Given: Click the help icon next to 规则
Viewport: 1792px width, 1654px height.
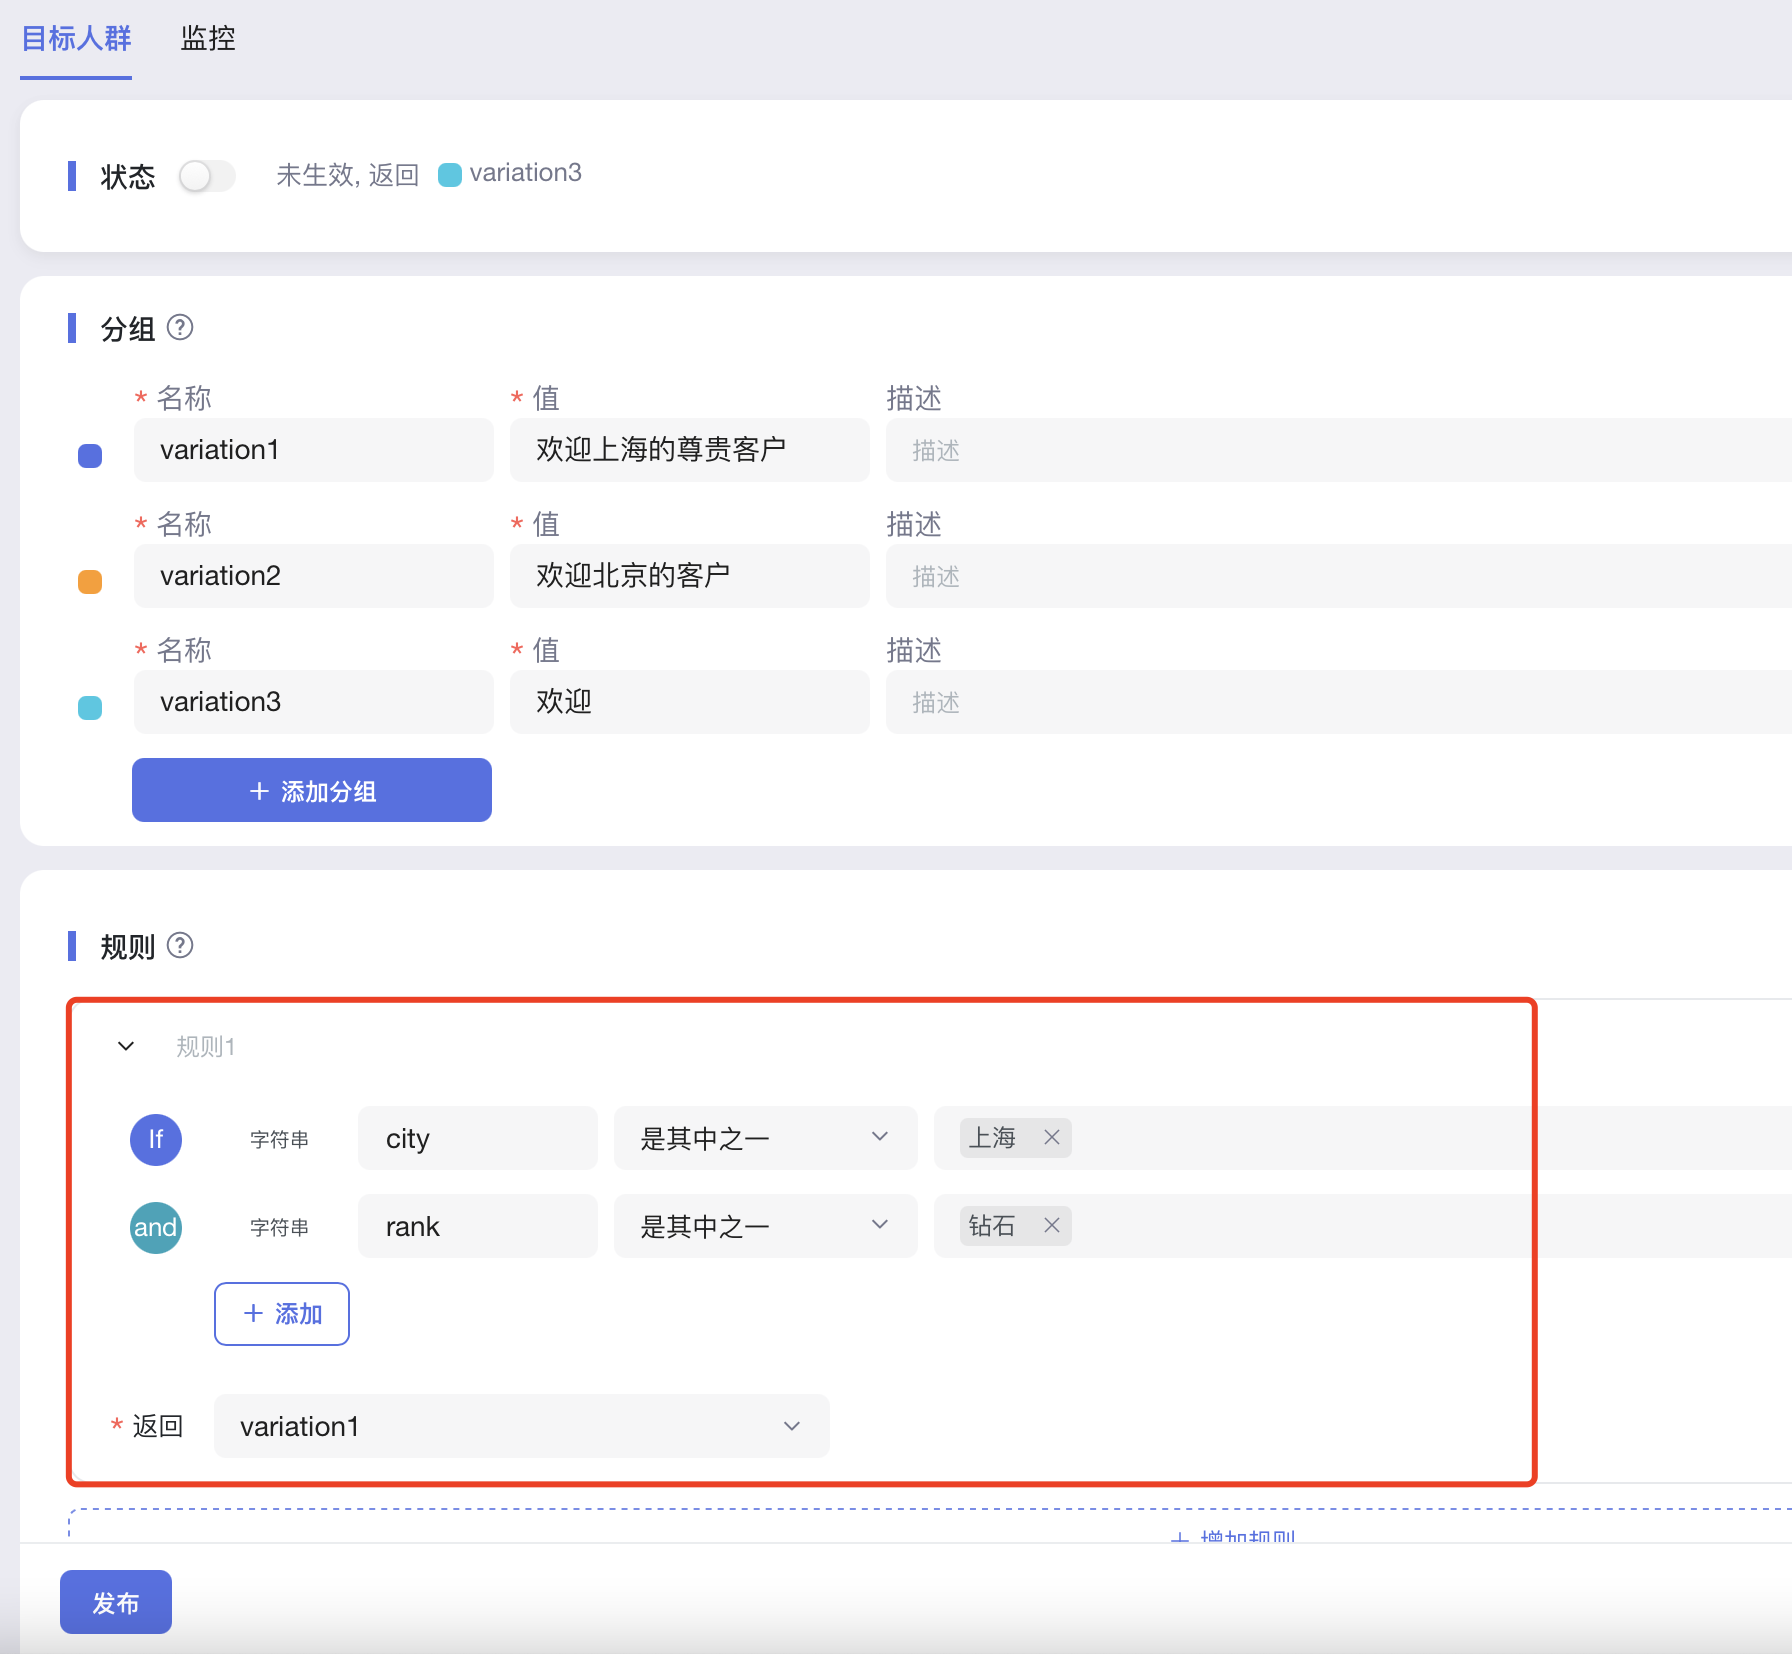Looking at the screenshot, I should [180, 946].
